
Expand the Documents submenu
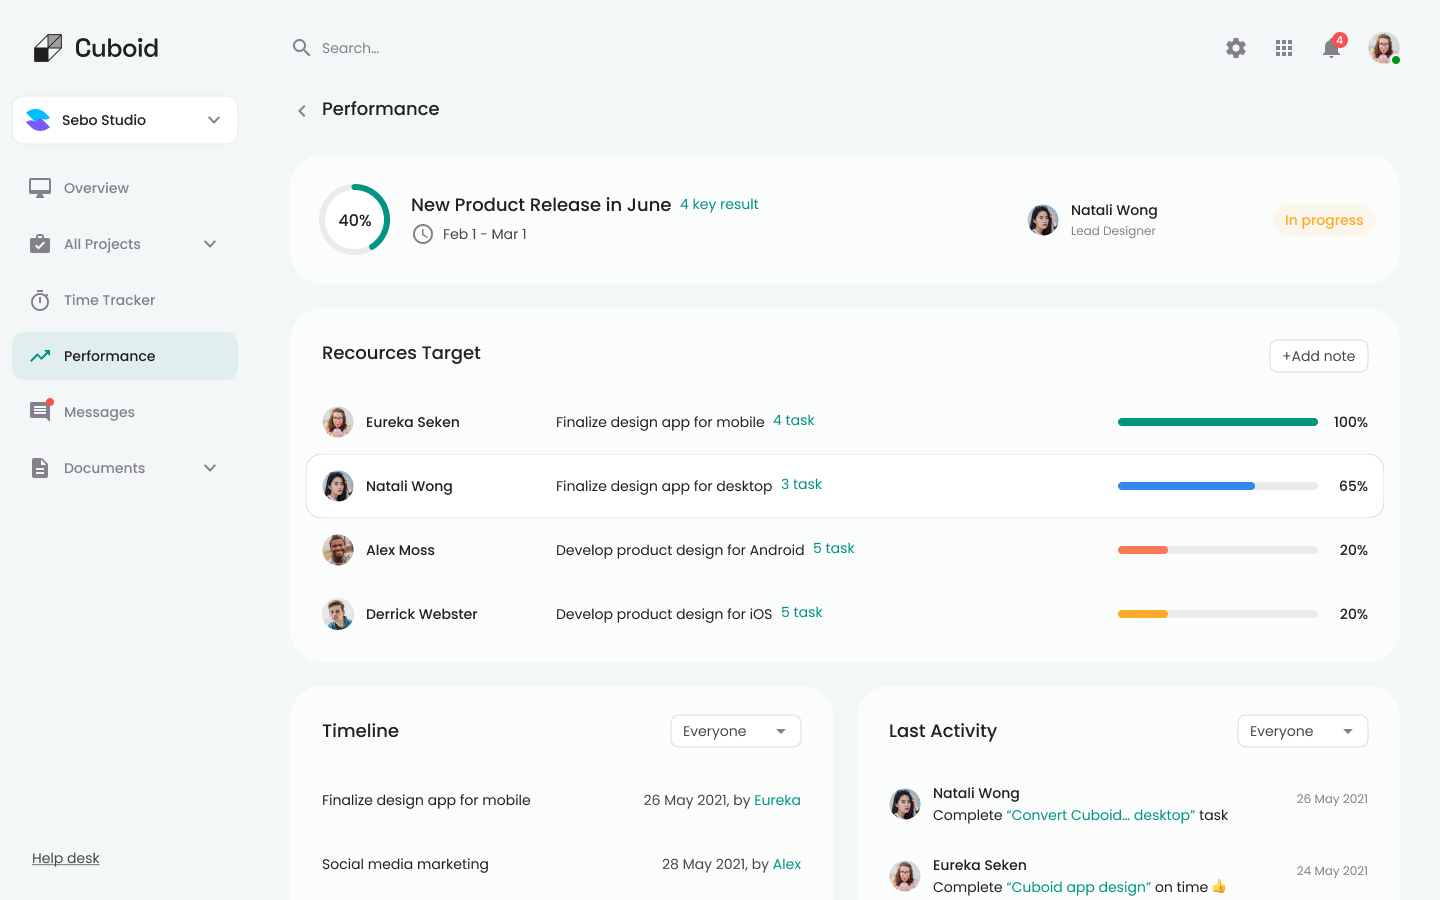[210, 468]
